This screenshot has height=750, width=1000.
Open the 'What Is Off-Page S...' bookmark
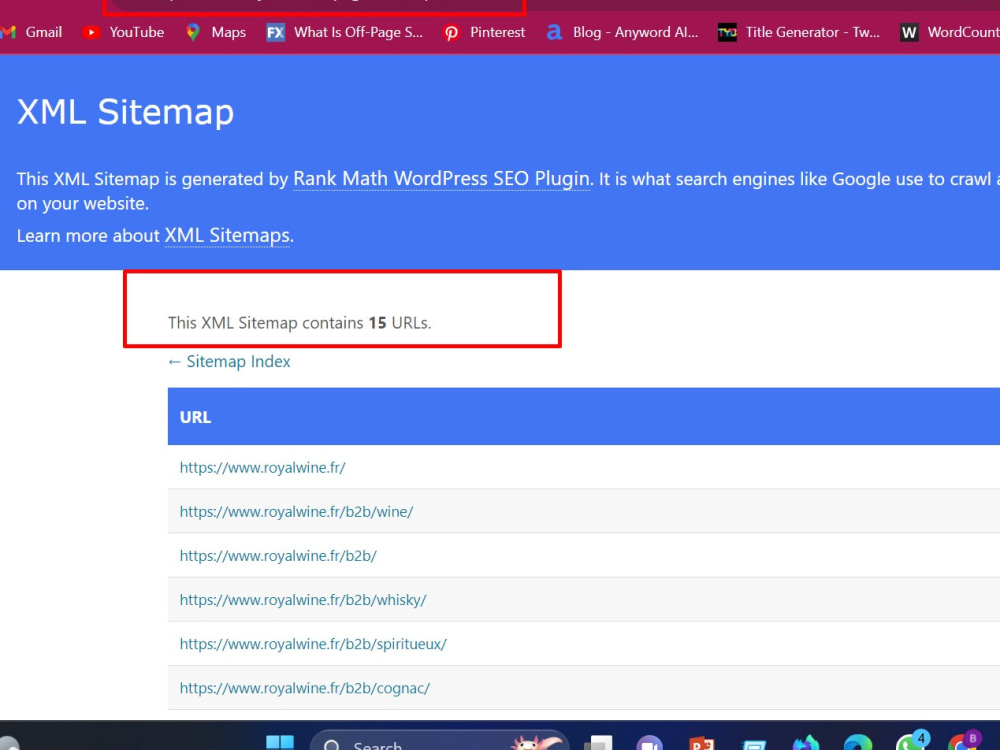[x=344, y=32]
